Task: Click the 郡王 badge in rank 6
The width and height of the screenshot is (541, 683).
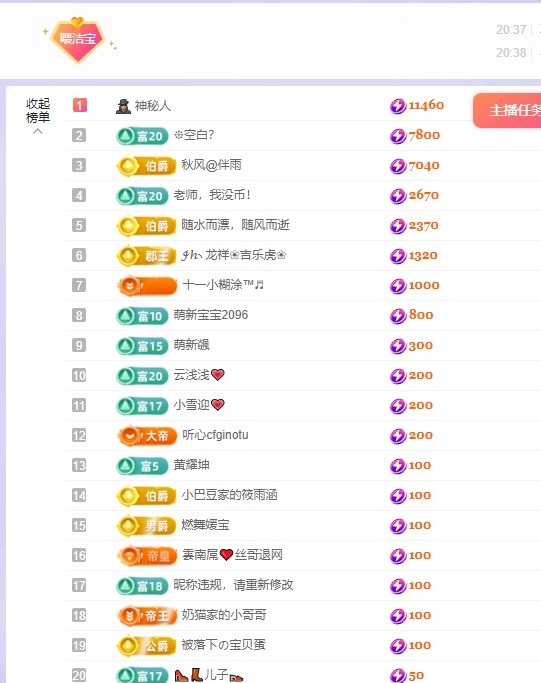Action: tap(146, 256)
